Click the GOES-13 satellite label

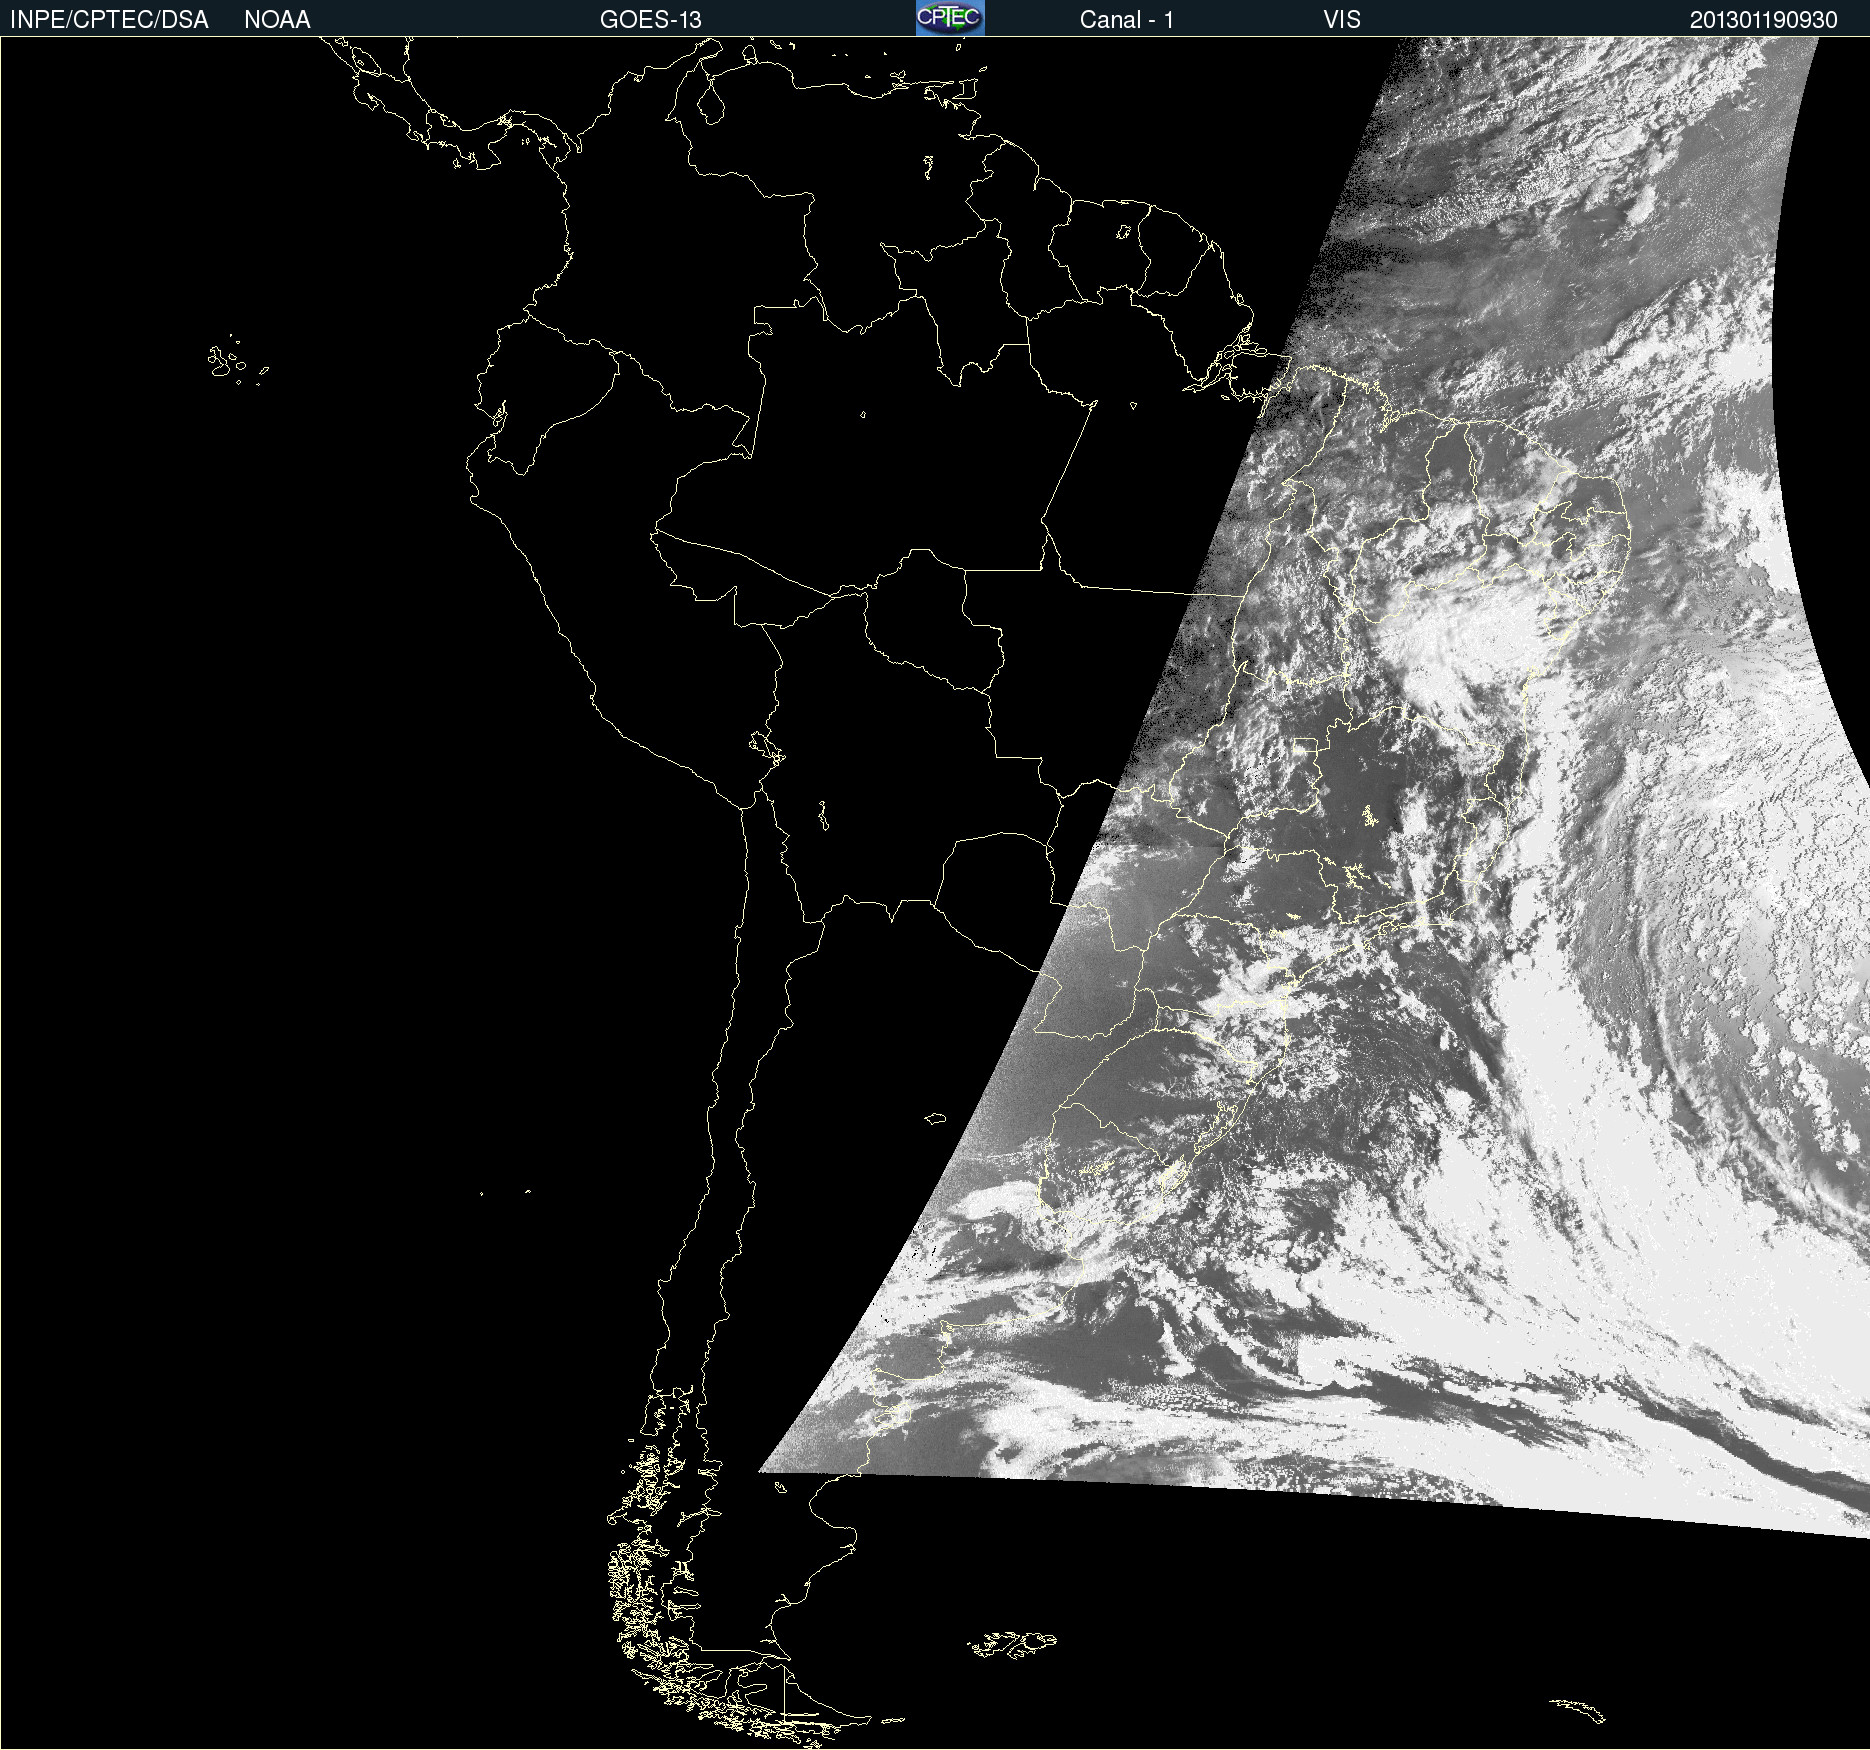(x=651, y=20)
